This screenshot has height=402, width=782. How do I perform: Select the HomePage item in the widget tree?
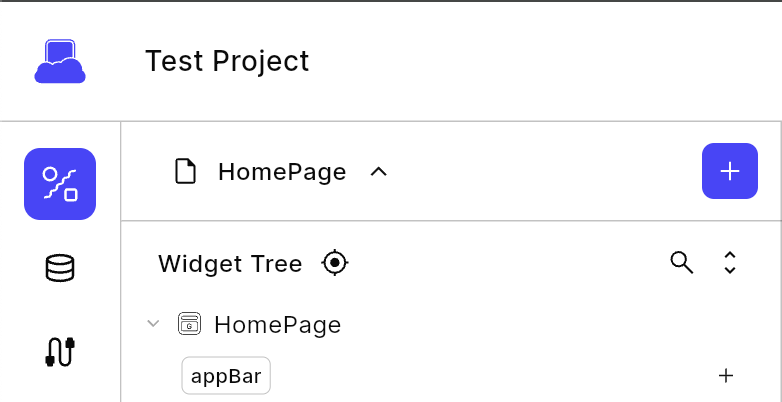(277, 324)
